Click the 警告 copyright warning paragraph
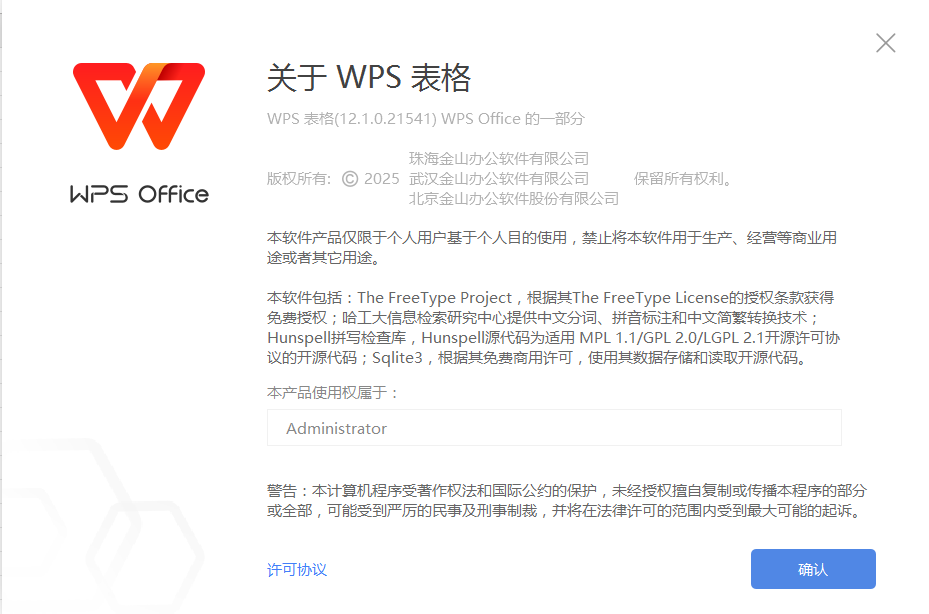The width and height of the screenshot is (929, 614). click(x=567, y=501)
